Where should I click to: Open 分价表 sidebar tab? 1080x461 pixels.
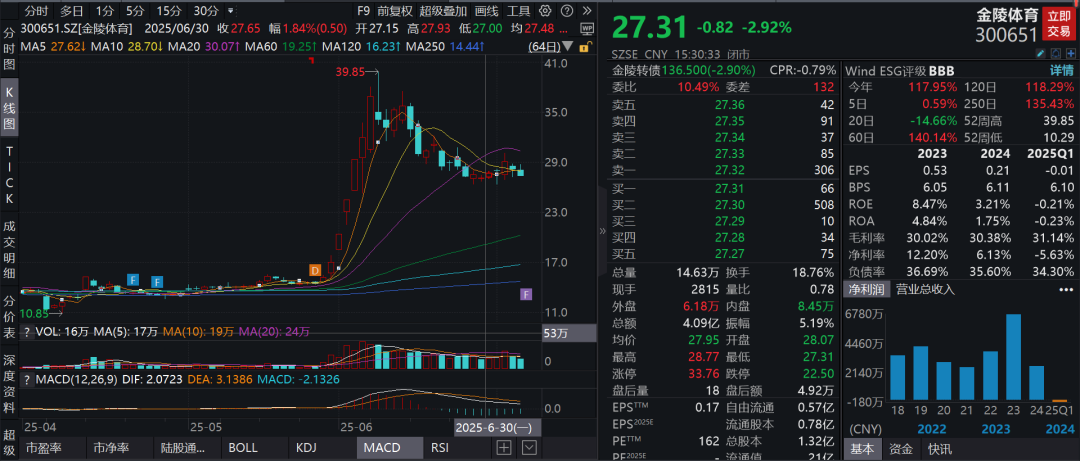coord(10,319)
